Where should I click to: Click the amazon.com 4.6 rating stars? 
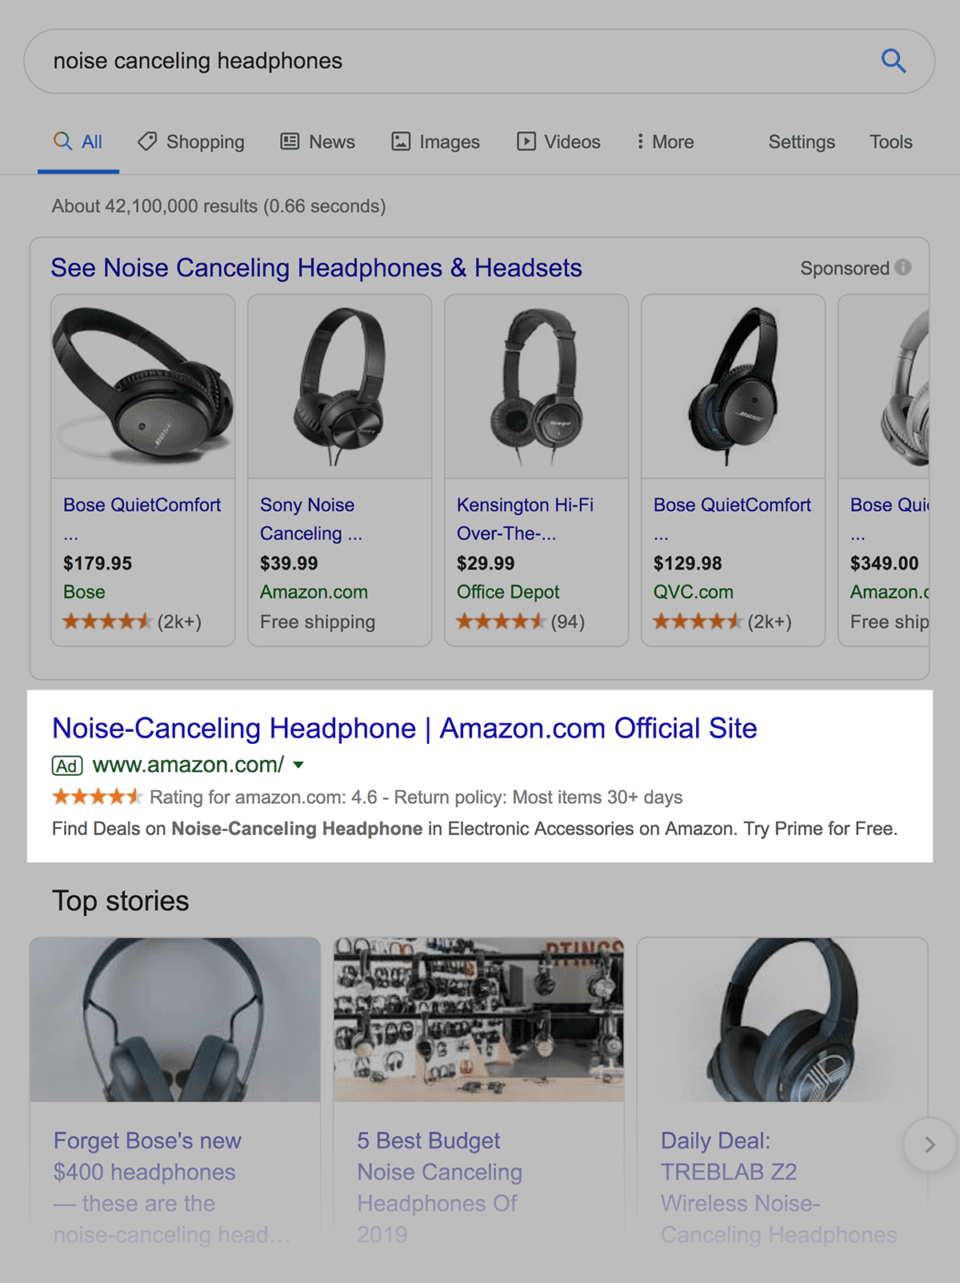(x=97, y=797)
